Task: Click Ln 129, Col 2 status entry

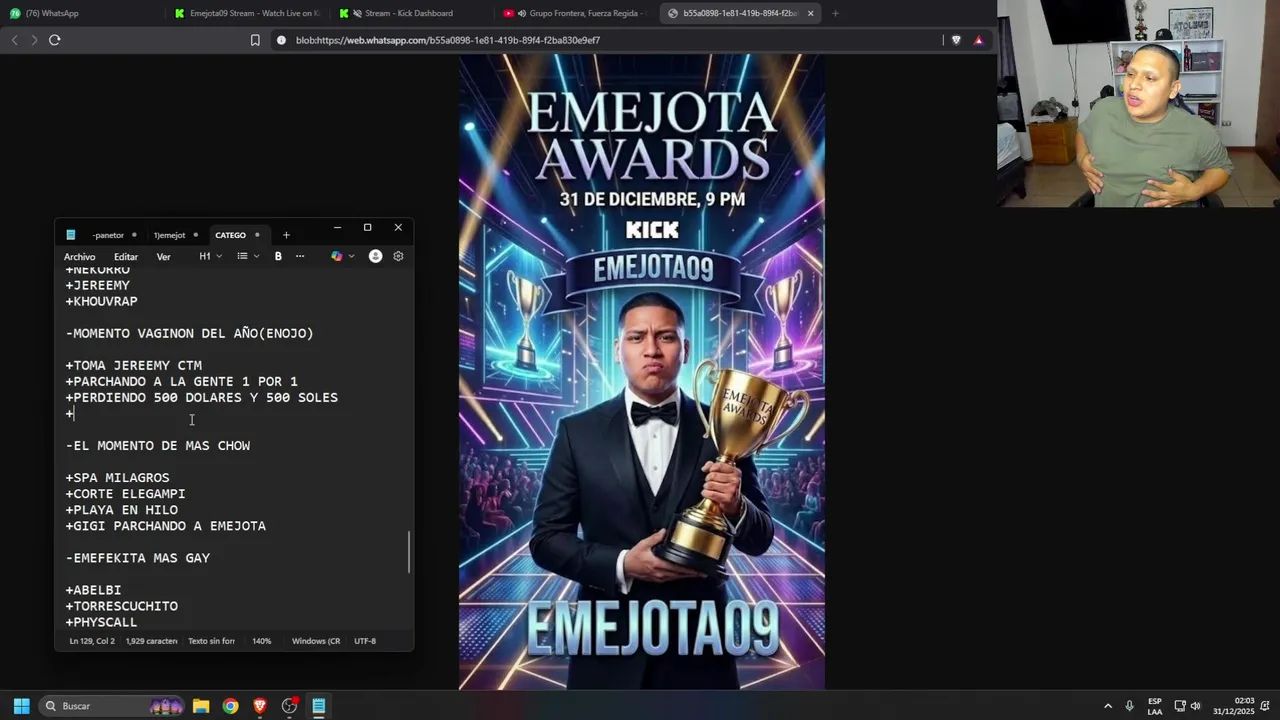Action: (92, 641)
